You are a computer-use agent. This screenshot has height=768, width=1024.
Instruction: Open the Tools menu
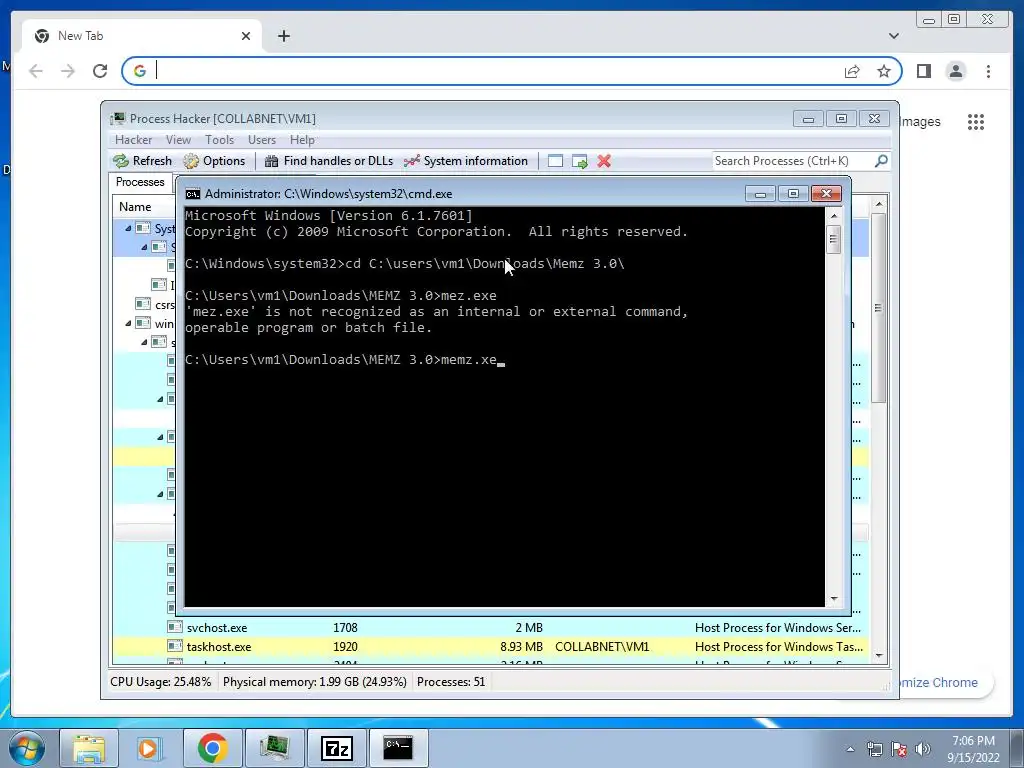tap(219, 140)
